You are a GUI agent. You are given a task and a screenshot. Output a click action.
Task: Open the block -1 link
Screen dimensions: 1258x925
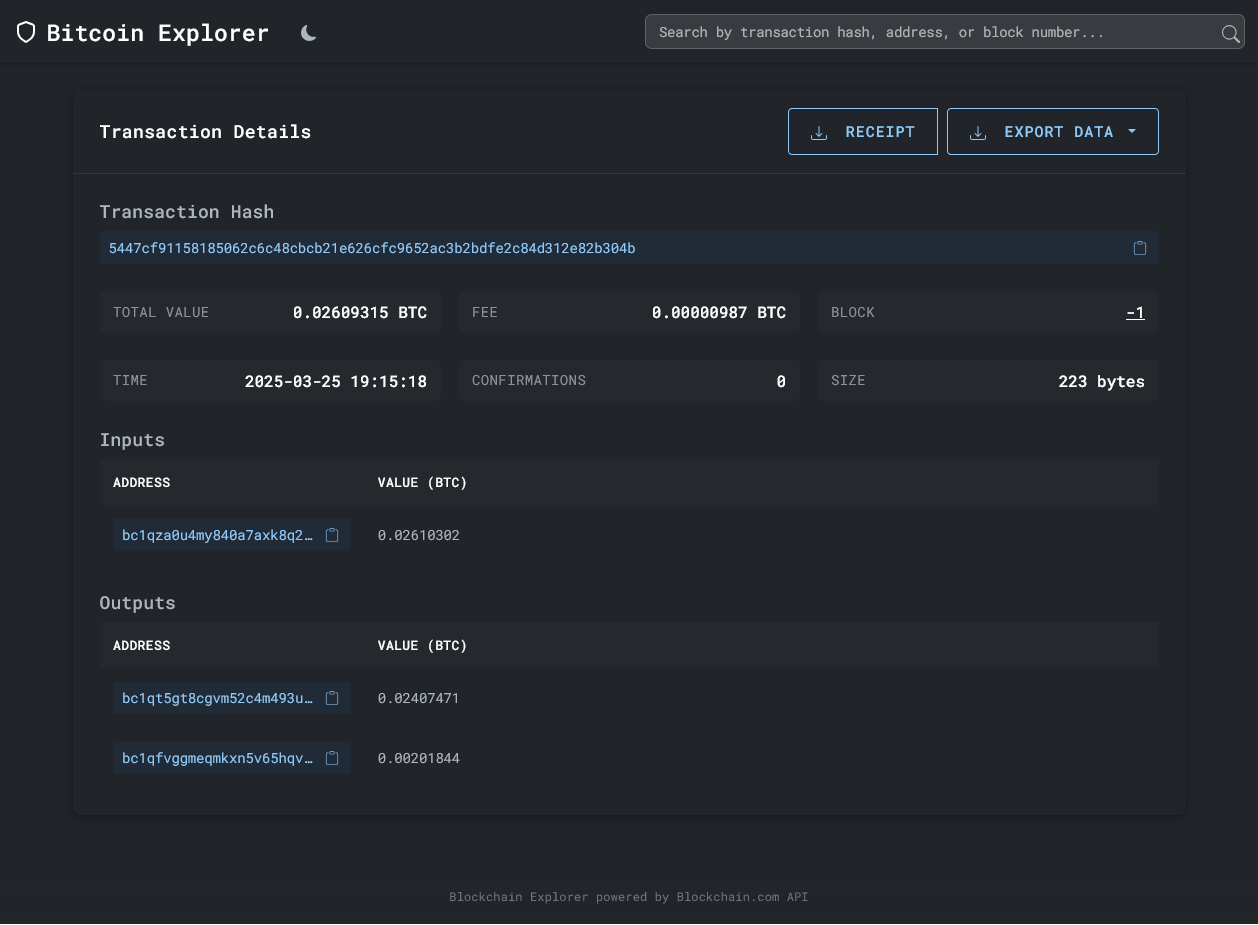point(1135,313)
